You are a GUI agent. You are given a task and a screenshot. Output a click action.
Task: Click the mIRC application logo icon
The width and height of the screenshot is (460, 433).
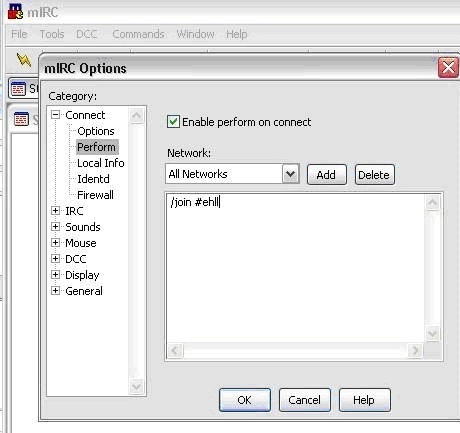[x=15, y=11]
